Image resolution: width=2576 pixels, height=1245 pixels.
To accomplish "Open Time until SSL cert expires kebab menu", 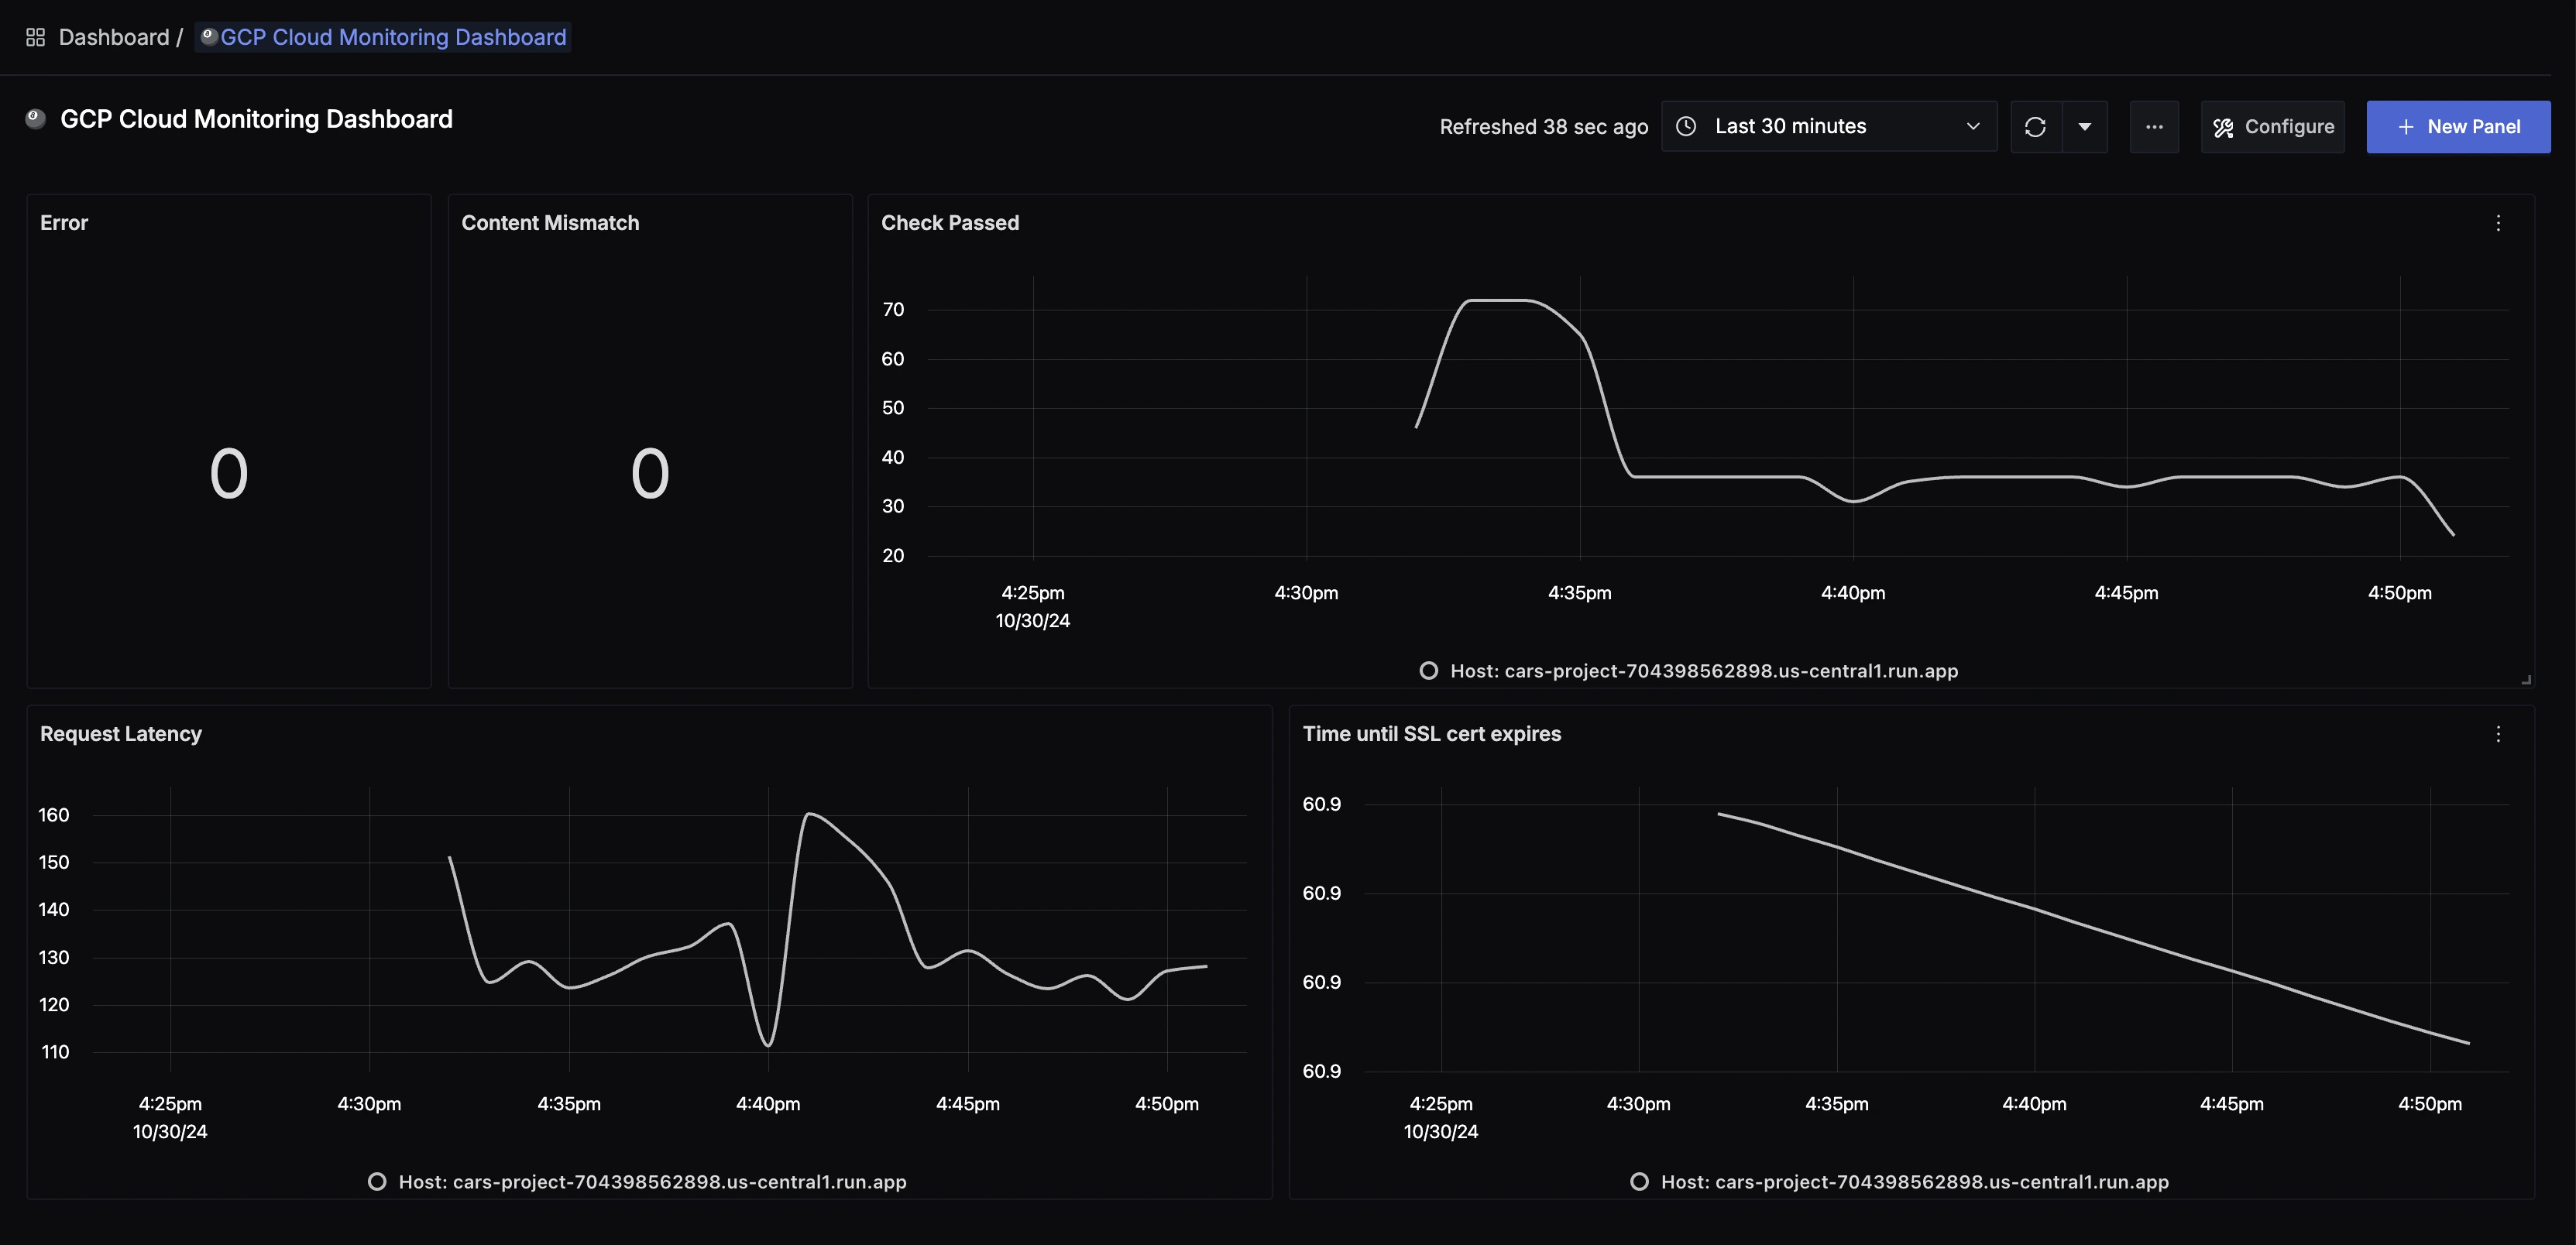I will pyautogui.click(x=2498, y=734).
